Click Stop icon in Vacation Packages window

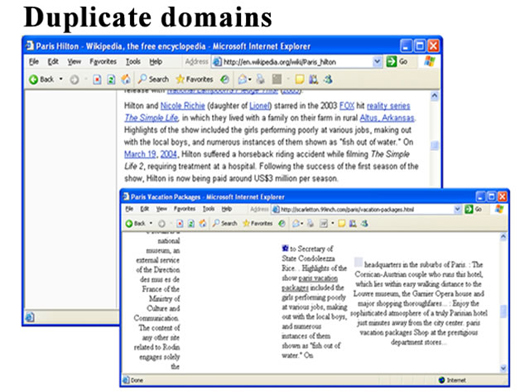coord(180,223)
